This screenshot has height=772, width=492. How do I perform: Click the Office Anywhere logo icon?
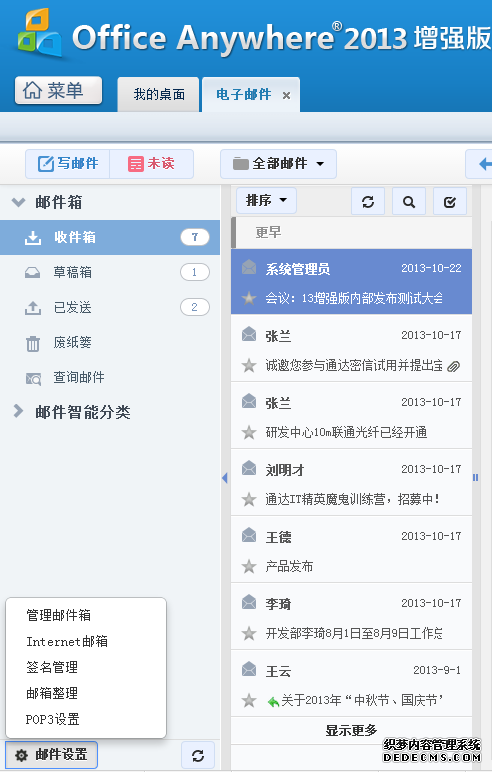[x=39, y=32]
